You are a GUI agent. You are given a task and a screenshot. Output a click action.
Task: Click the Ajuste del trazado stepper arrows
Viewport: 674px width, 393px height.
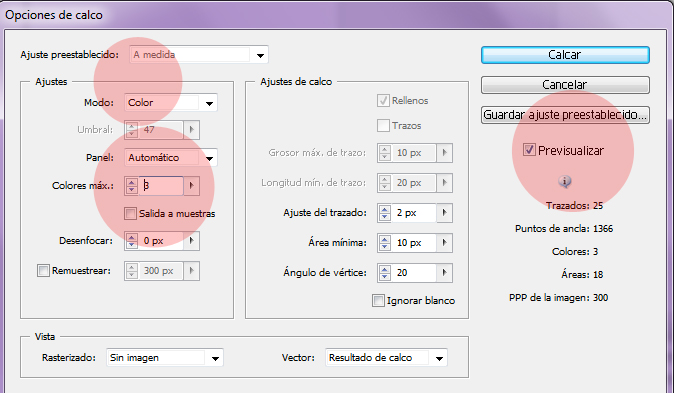(385, 213)
